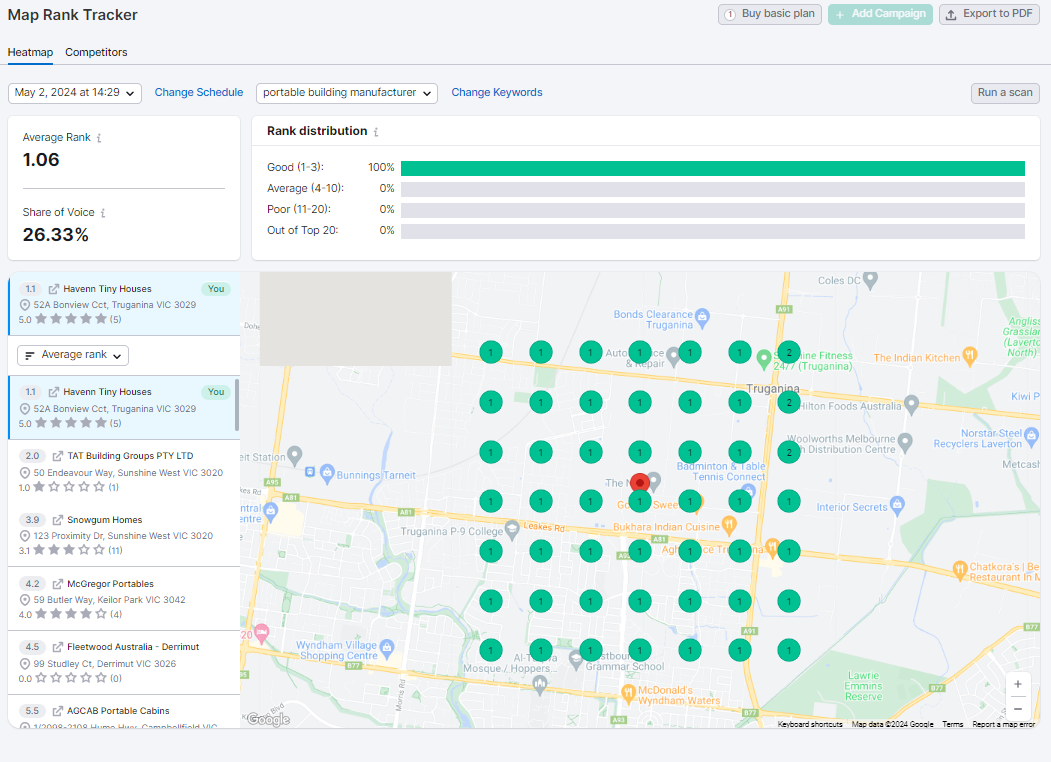Zoom out on the map

[1017, 708]
